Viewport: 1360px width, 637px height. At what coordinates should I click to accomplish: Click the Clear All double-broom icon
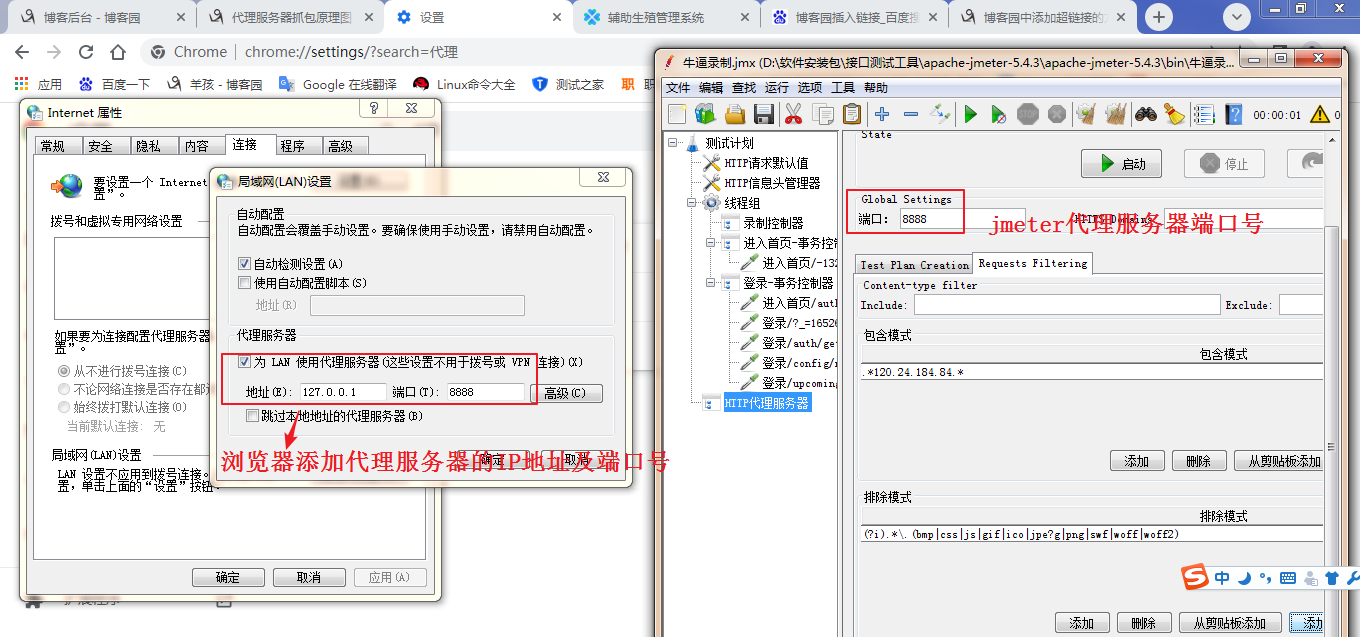pos(1115,114)
